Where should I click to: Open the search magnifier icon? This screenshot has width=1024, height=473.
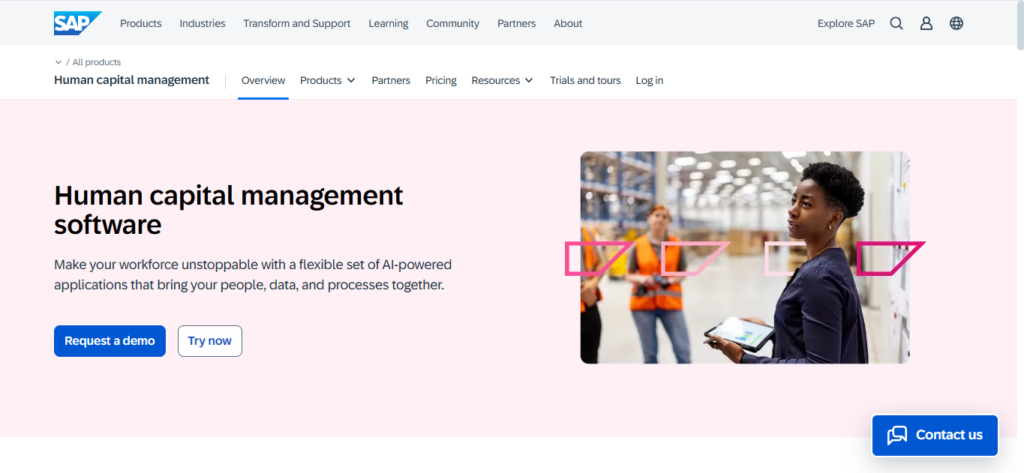pyautogui.click(x=896, y=23)
